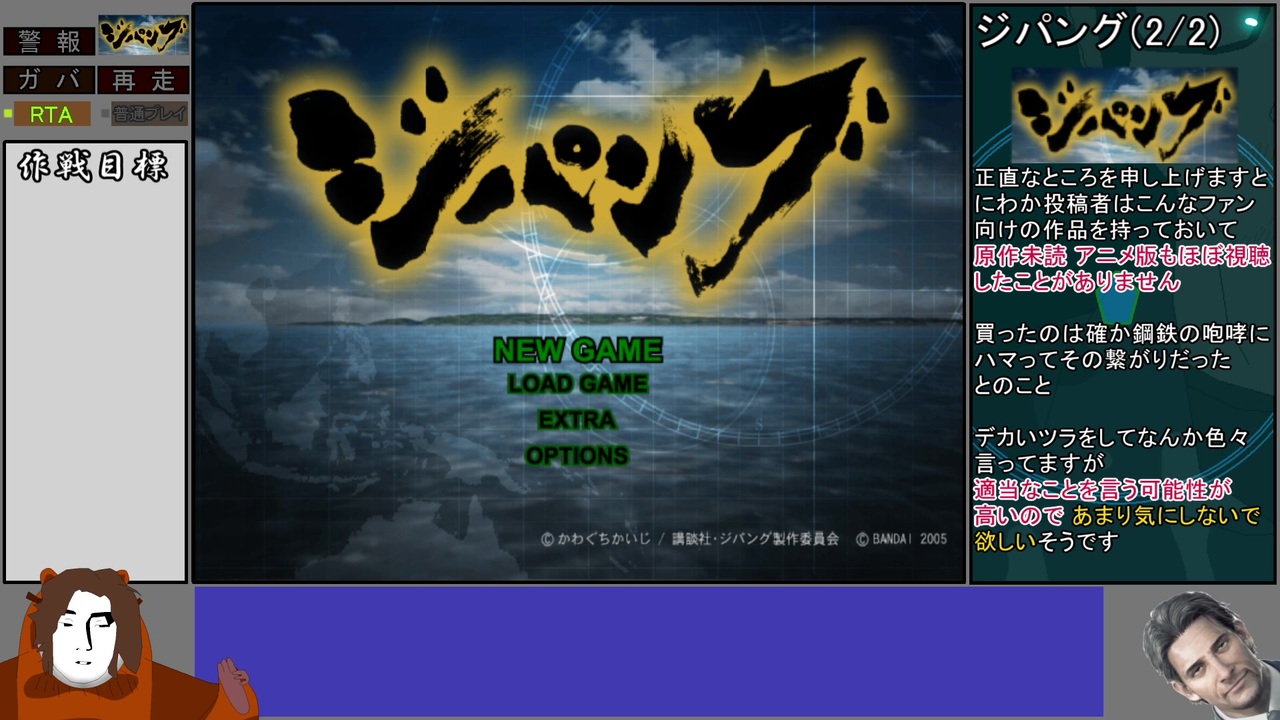This screenshot has width=1280, height=720.
Task: Click the RTA mode label
Action: coord(51,115)
